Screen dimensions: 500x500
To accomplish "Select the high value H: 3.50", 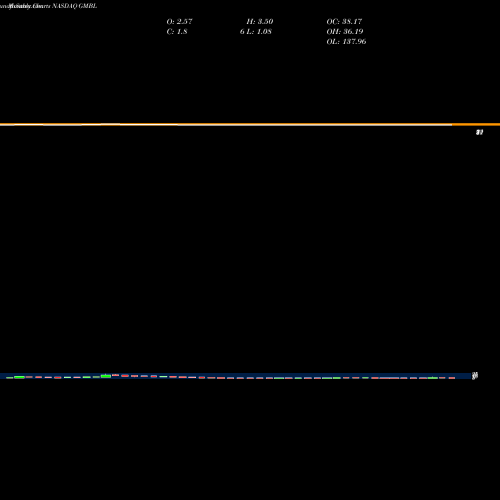I will point(260,21).
